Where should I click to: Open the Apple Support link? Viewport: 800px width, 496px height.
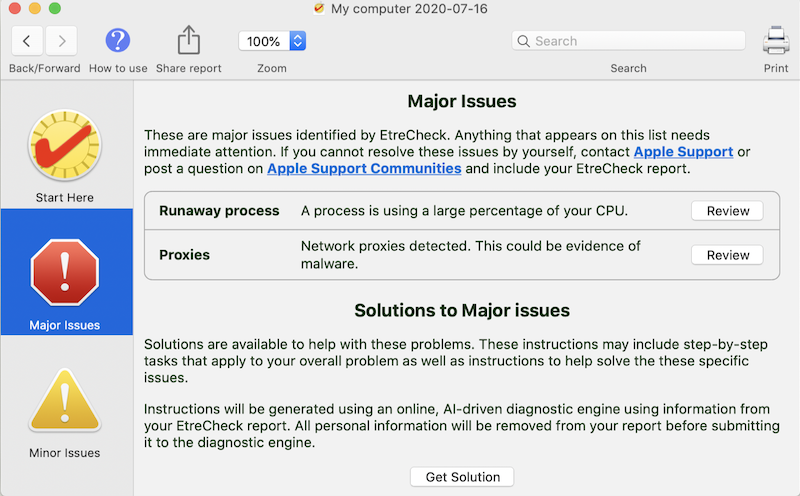pos(683,151)
